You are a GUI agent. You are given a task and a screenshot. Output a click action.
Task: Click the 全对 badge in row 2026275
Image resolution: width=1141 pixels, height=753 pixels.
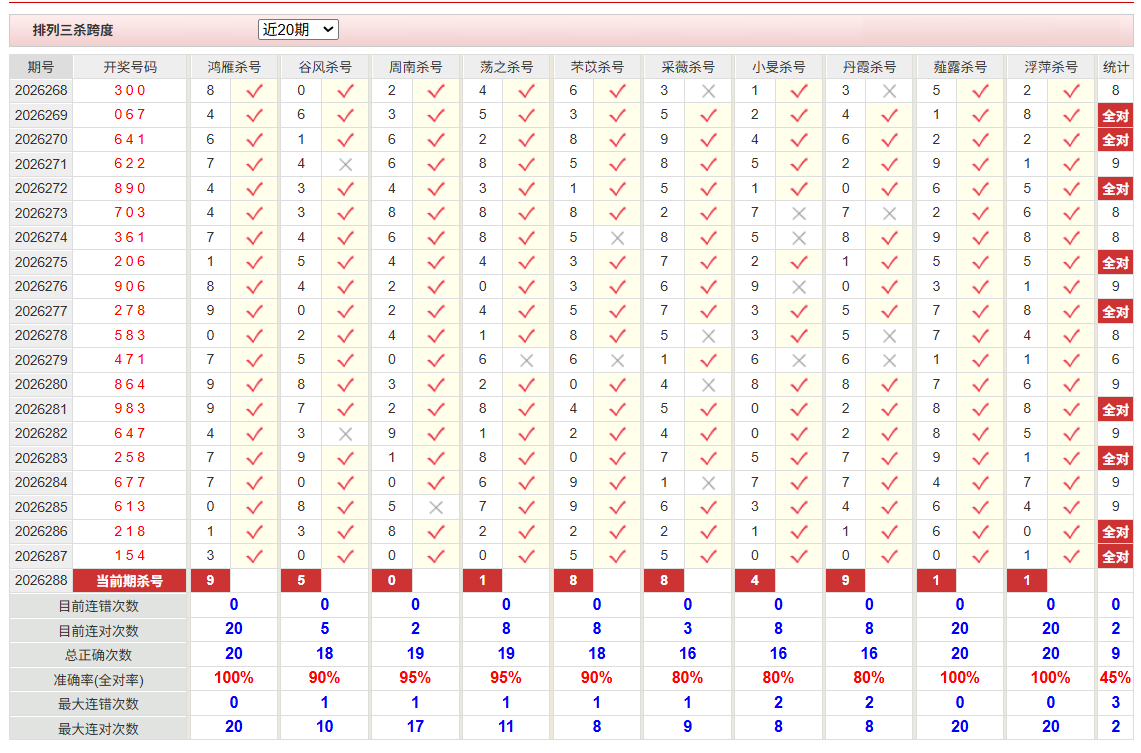pos(1115,263)
